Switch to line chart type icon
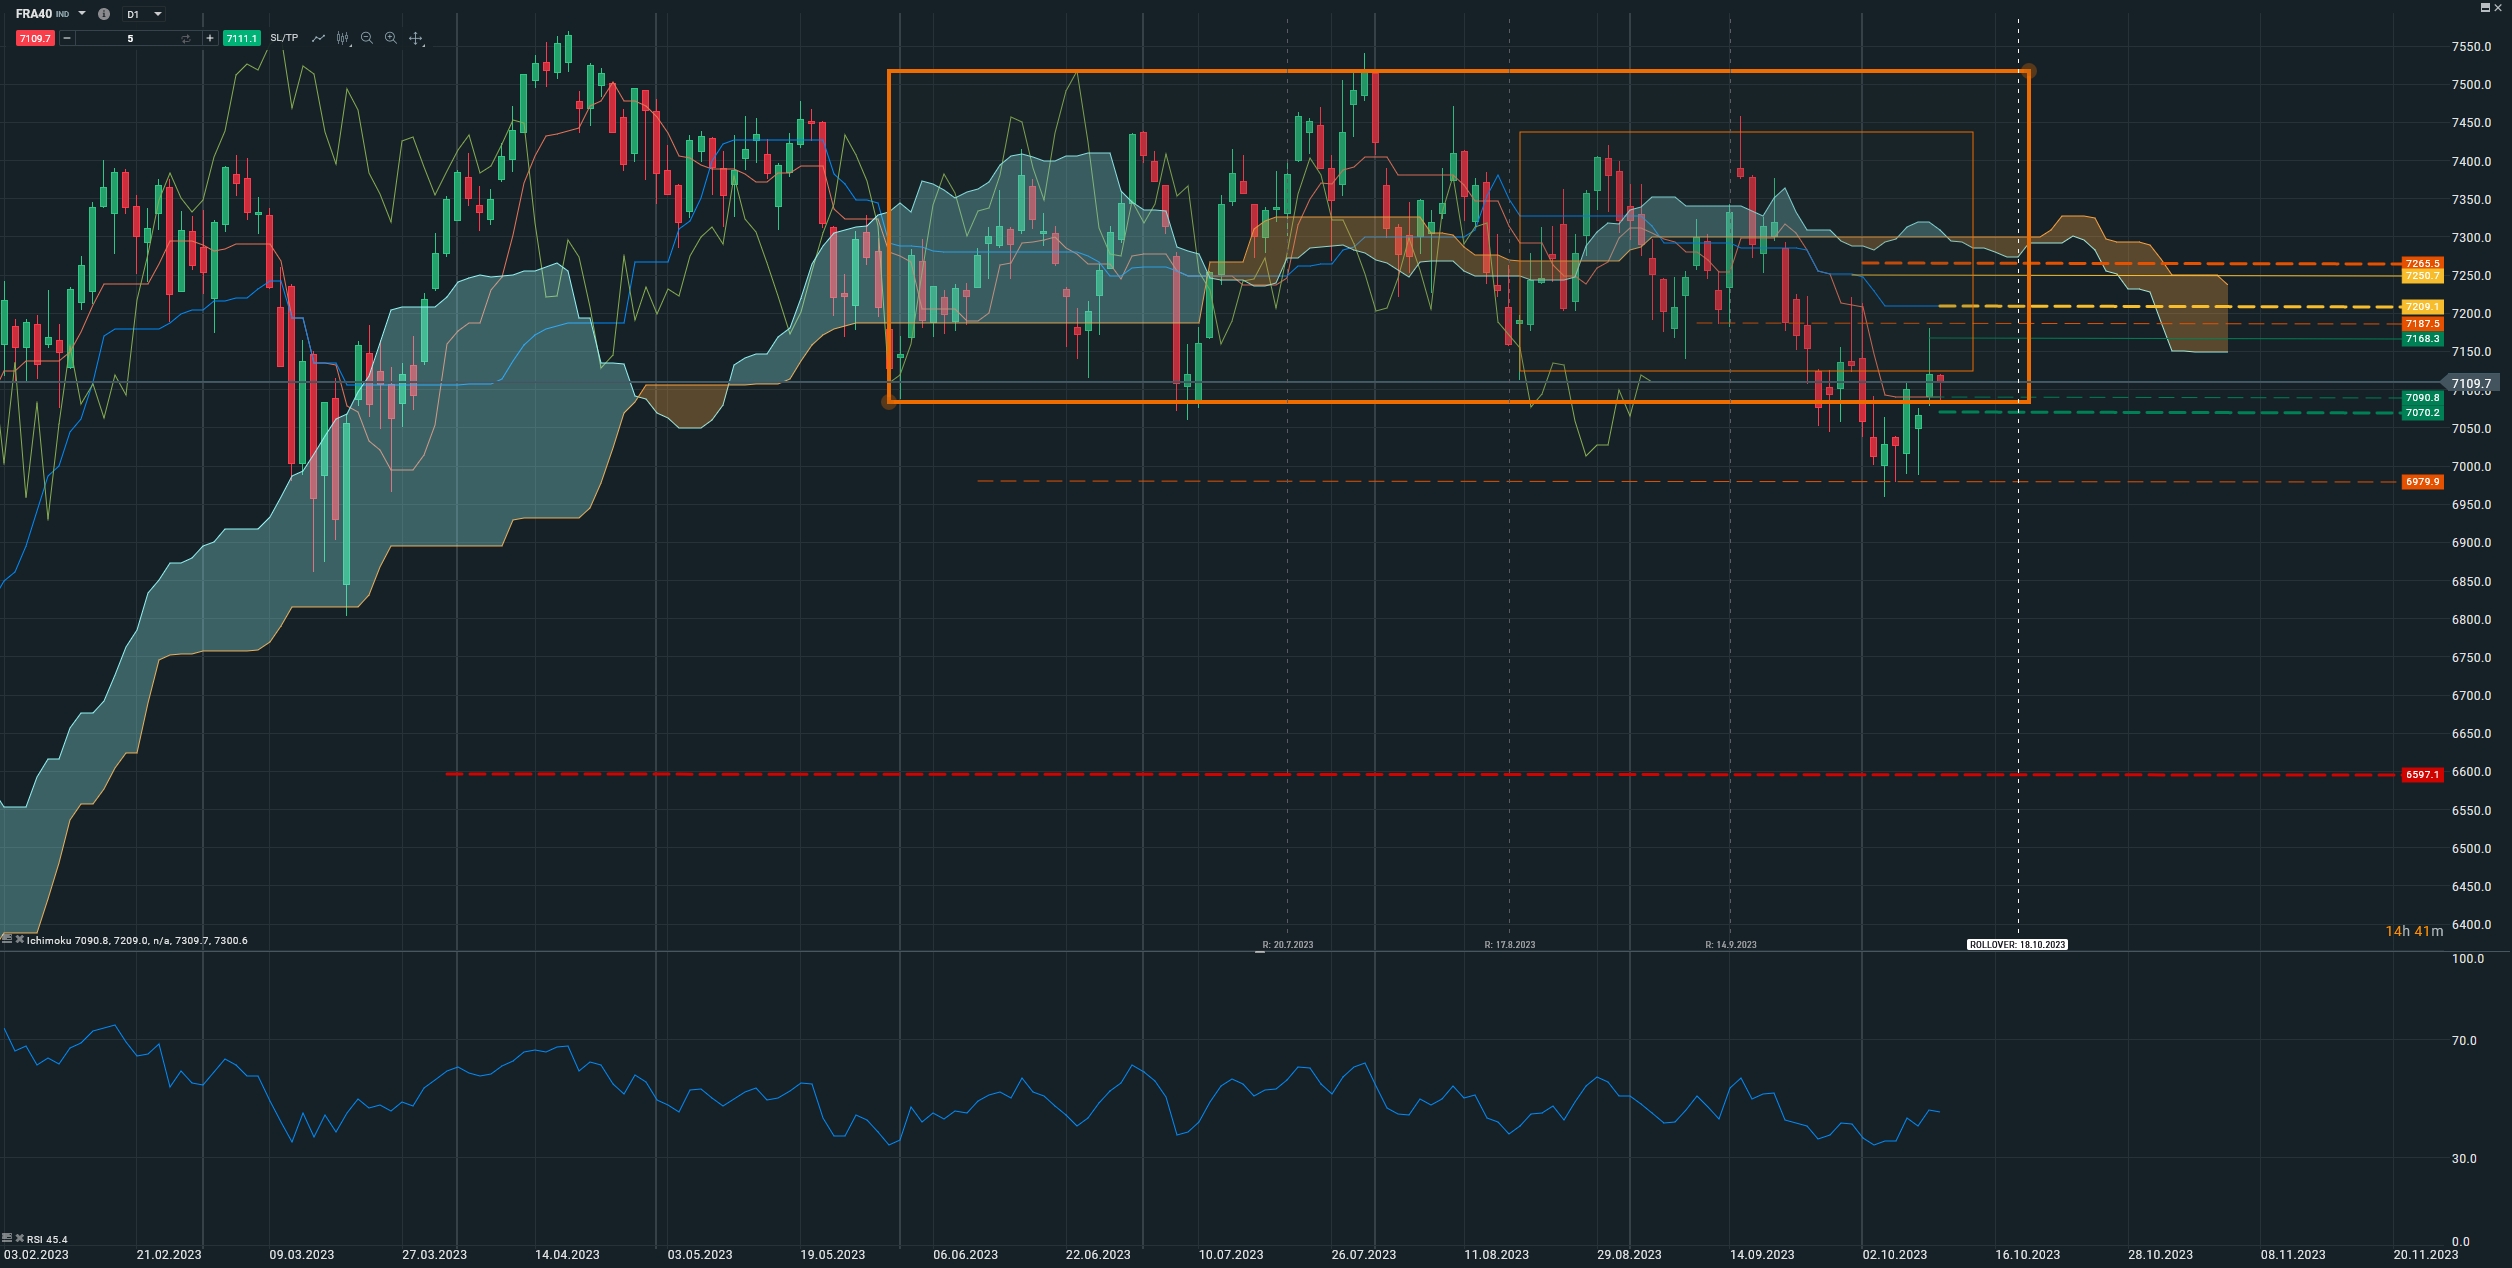 click(318, 38)
